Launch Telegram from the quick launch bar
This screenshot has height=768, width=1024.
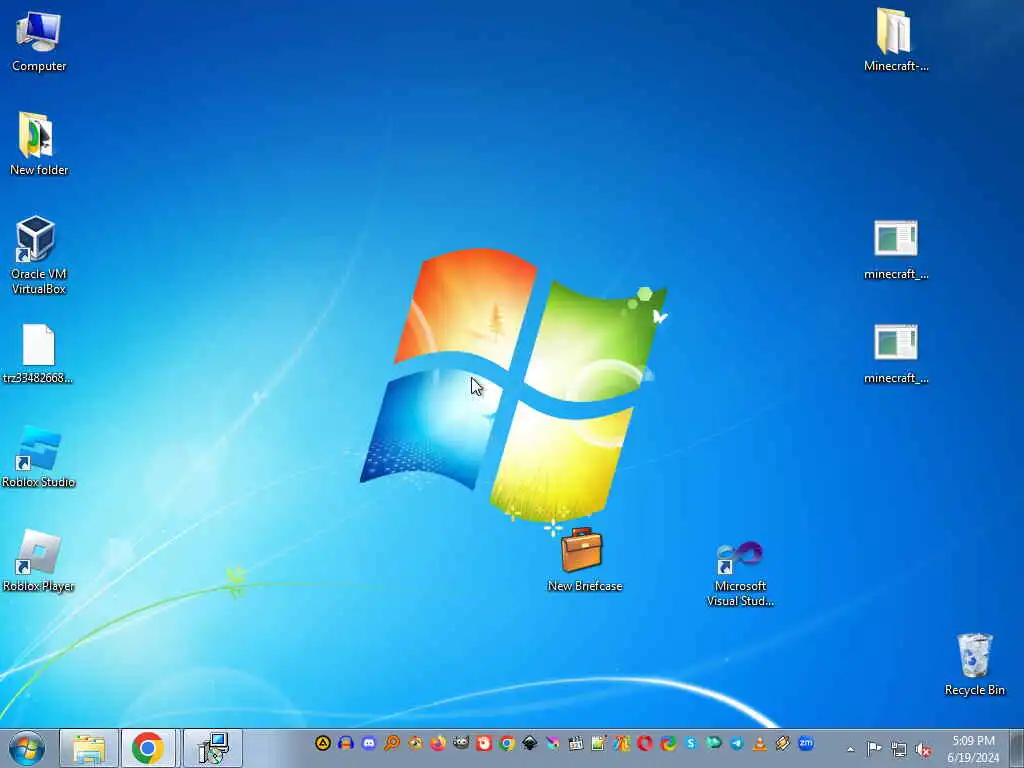(737, 743)
